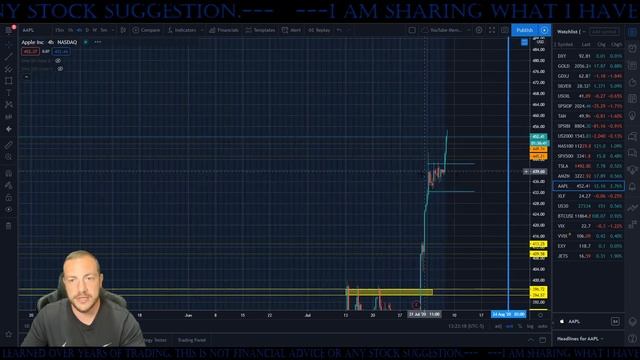The width and height of the screenshot is (640, 360).
Task: Open the Strategy Tester tab
Action: [x=156, y=340]
